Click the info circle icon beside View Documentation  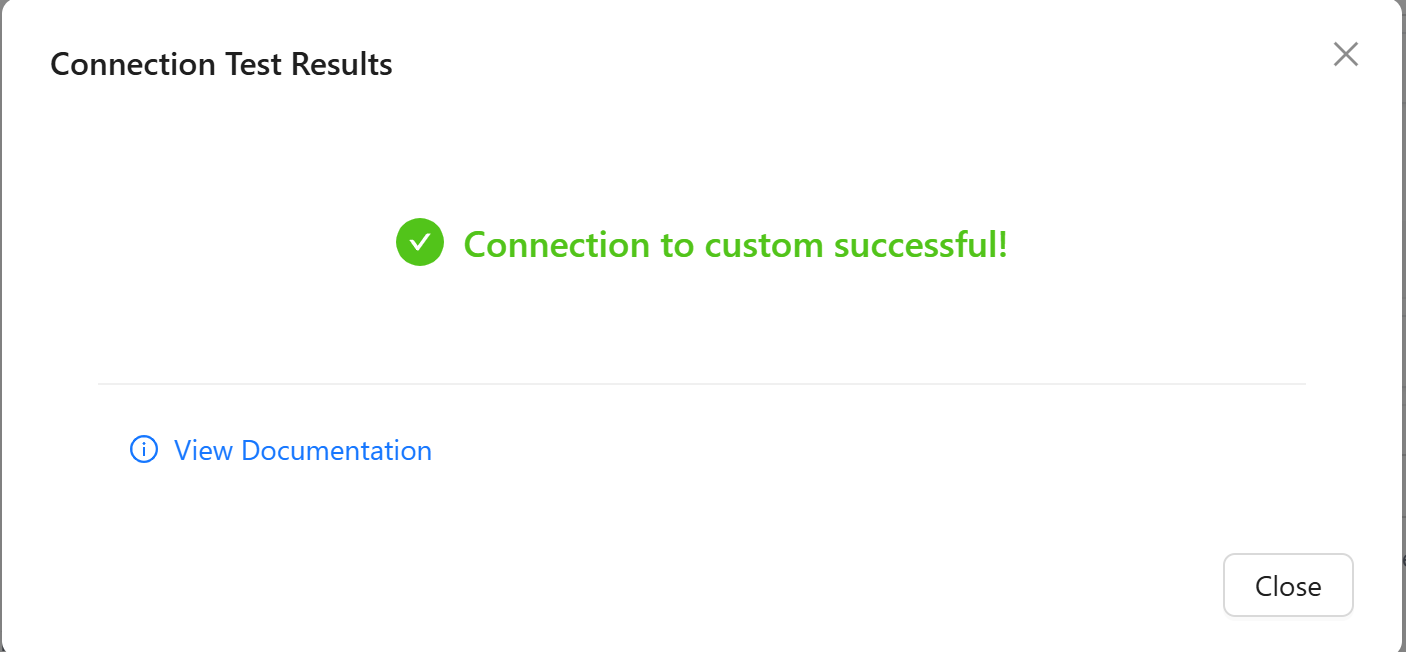pos(144,450)
